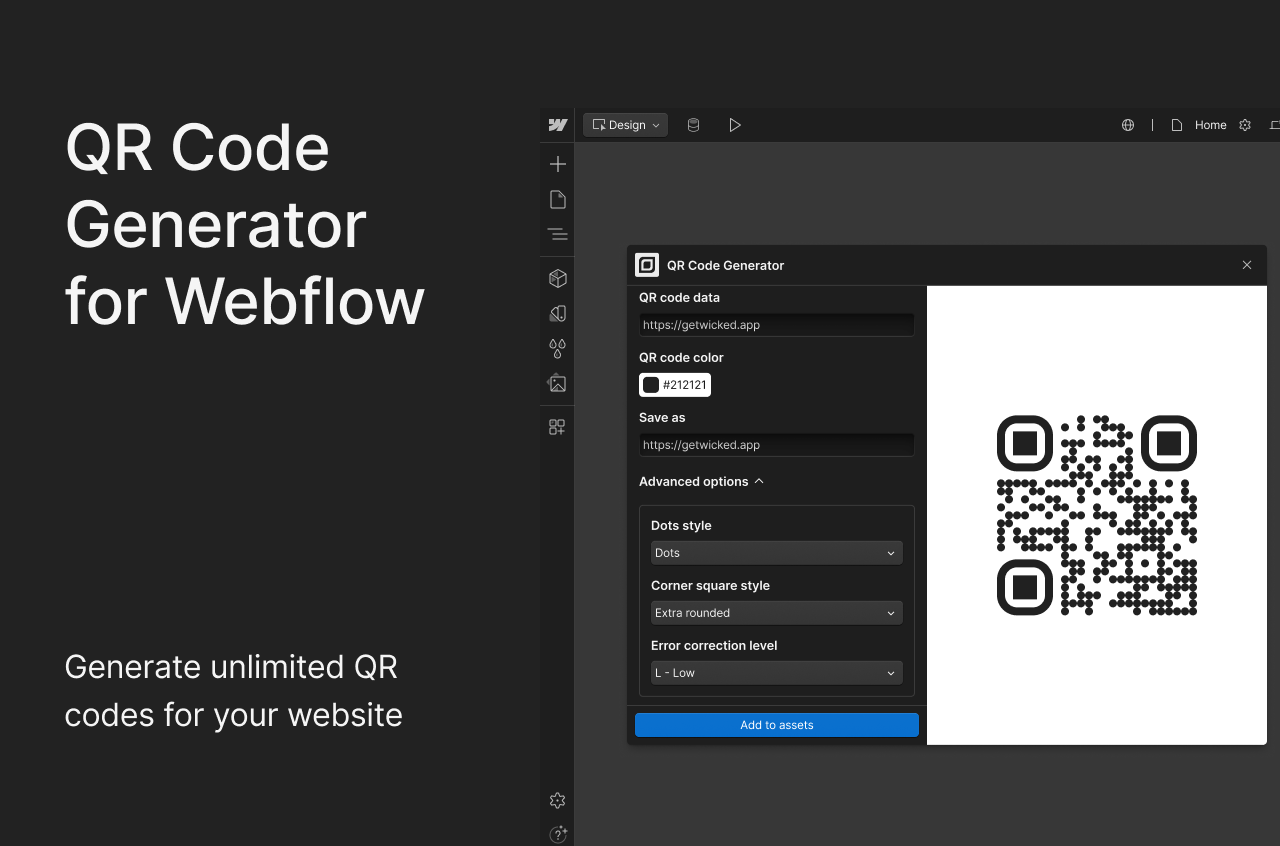This screenshot has width=1280, height=846.
Task: Open the help menu
Action: [558, 834]
